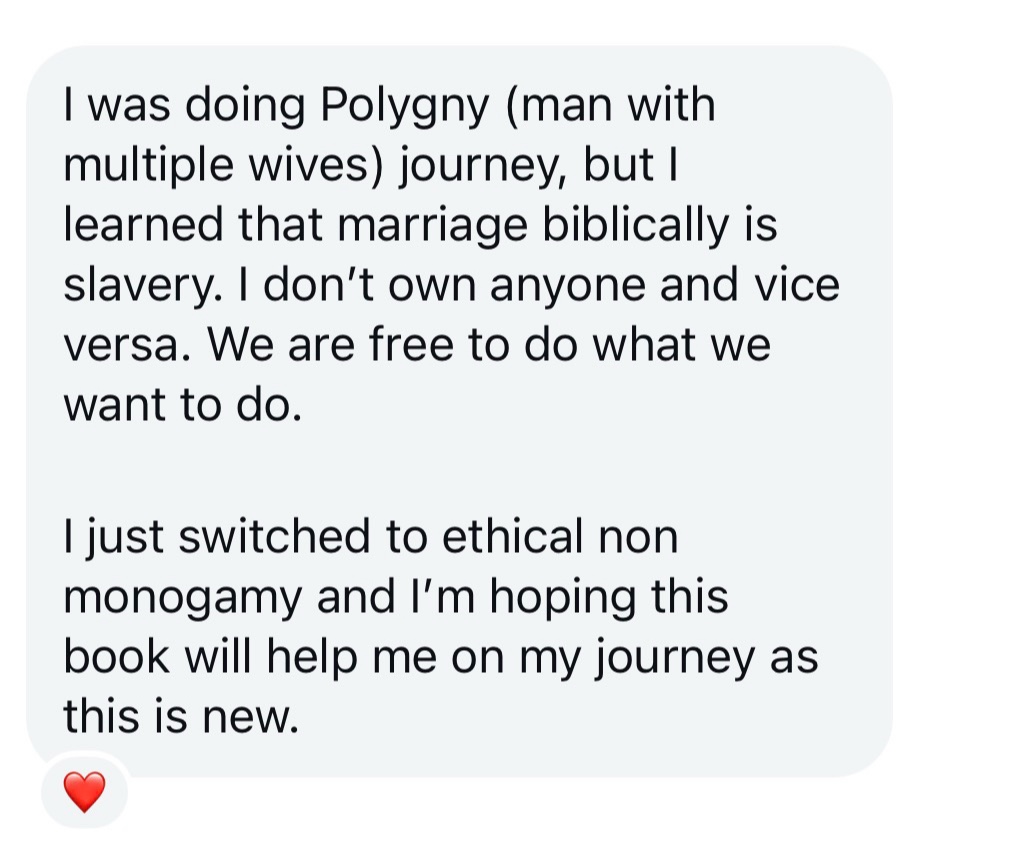
Task: Click the words "I just switched"
Action: [x=217, y=536]
